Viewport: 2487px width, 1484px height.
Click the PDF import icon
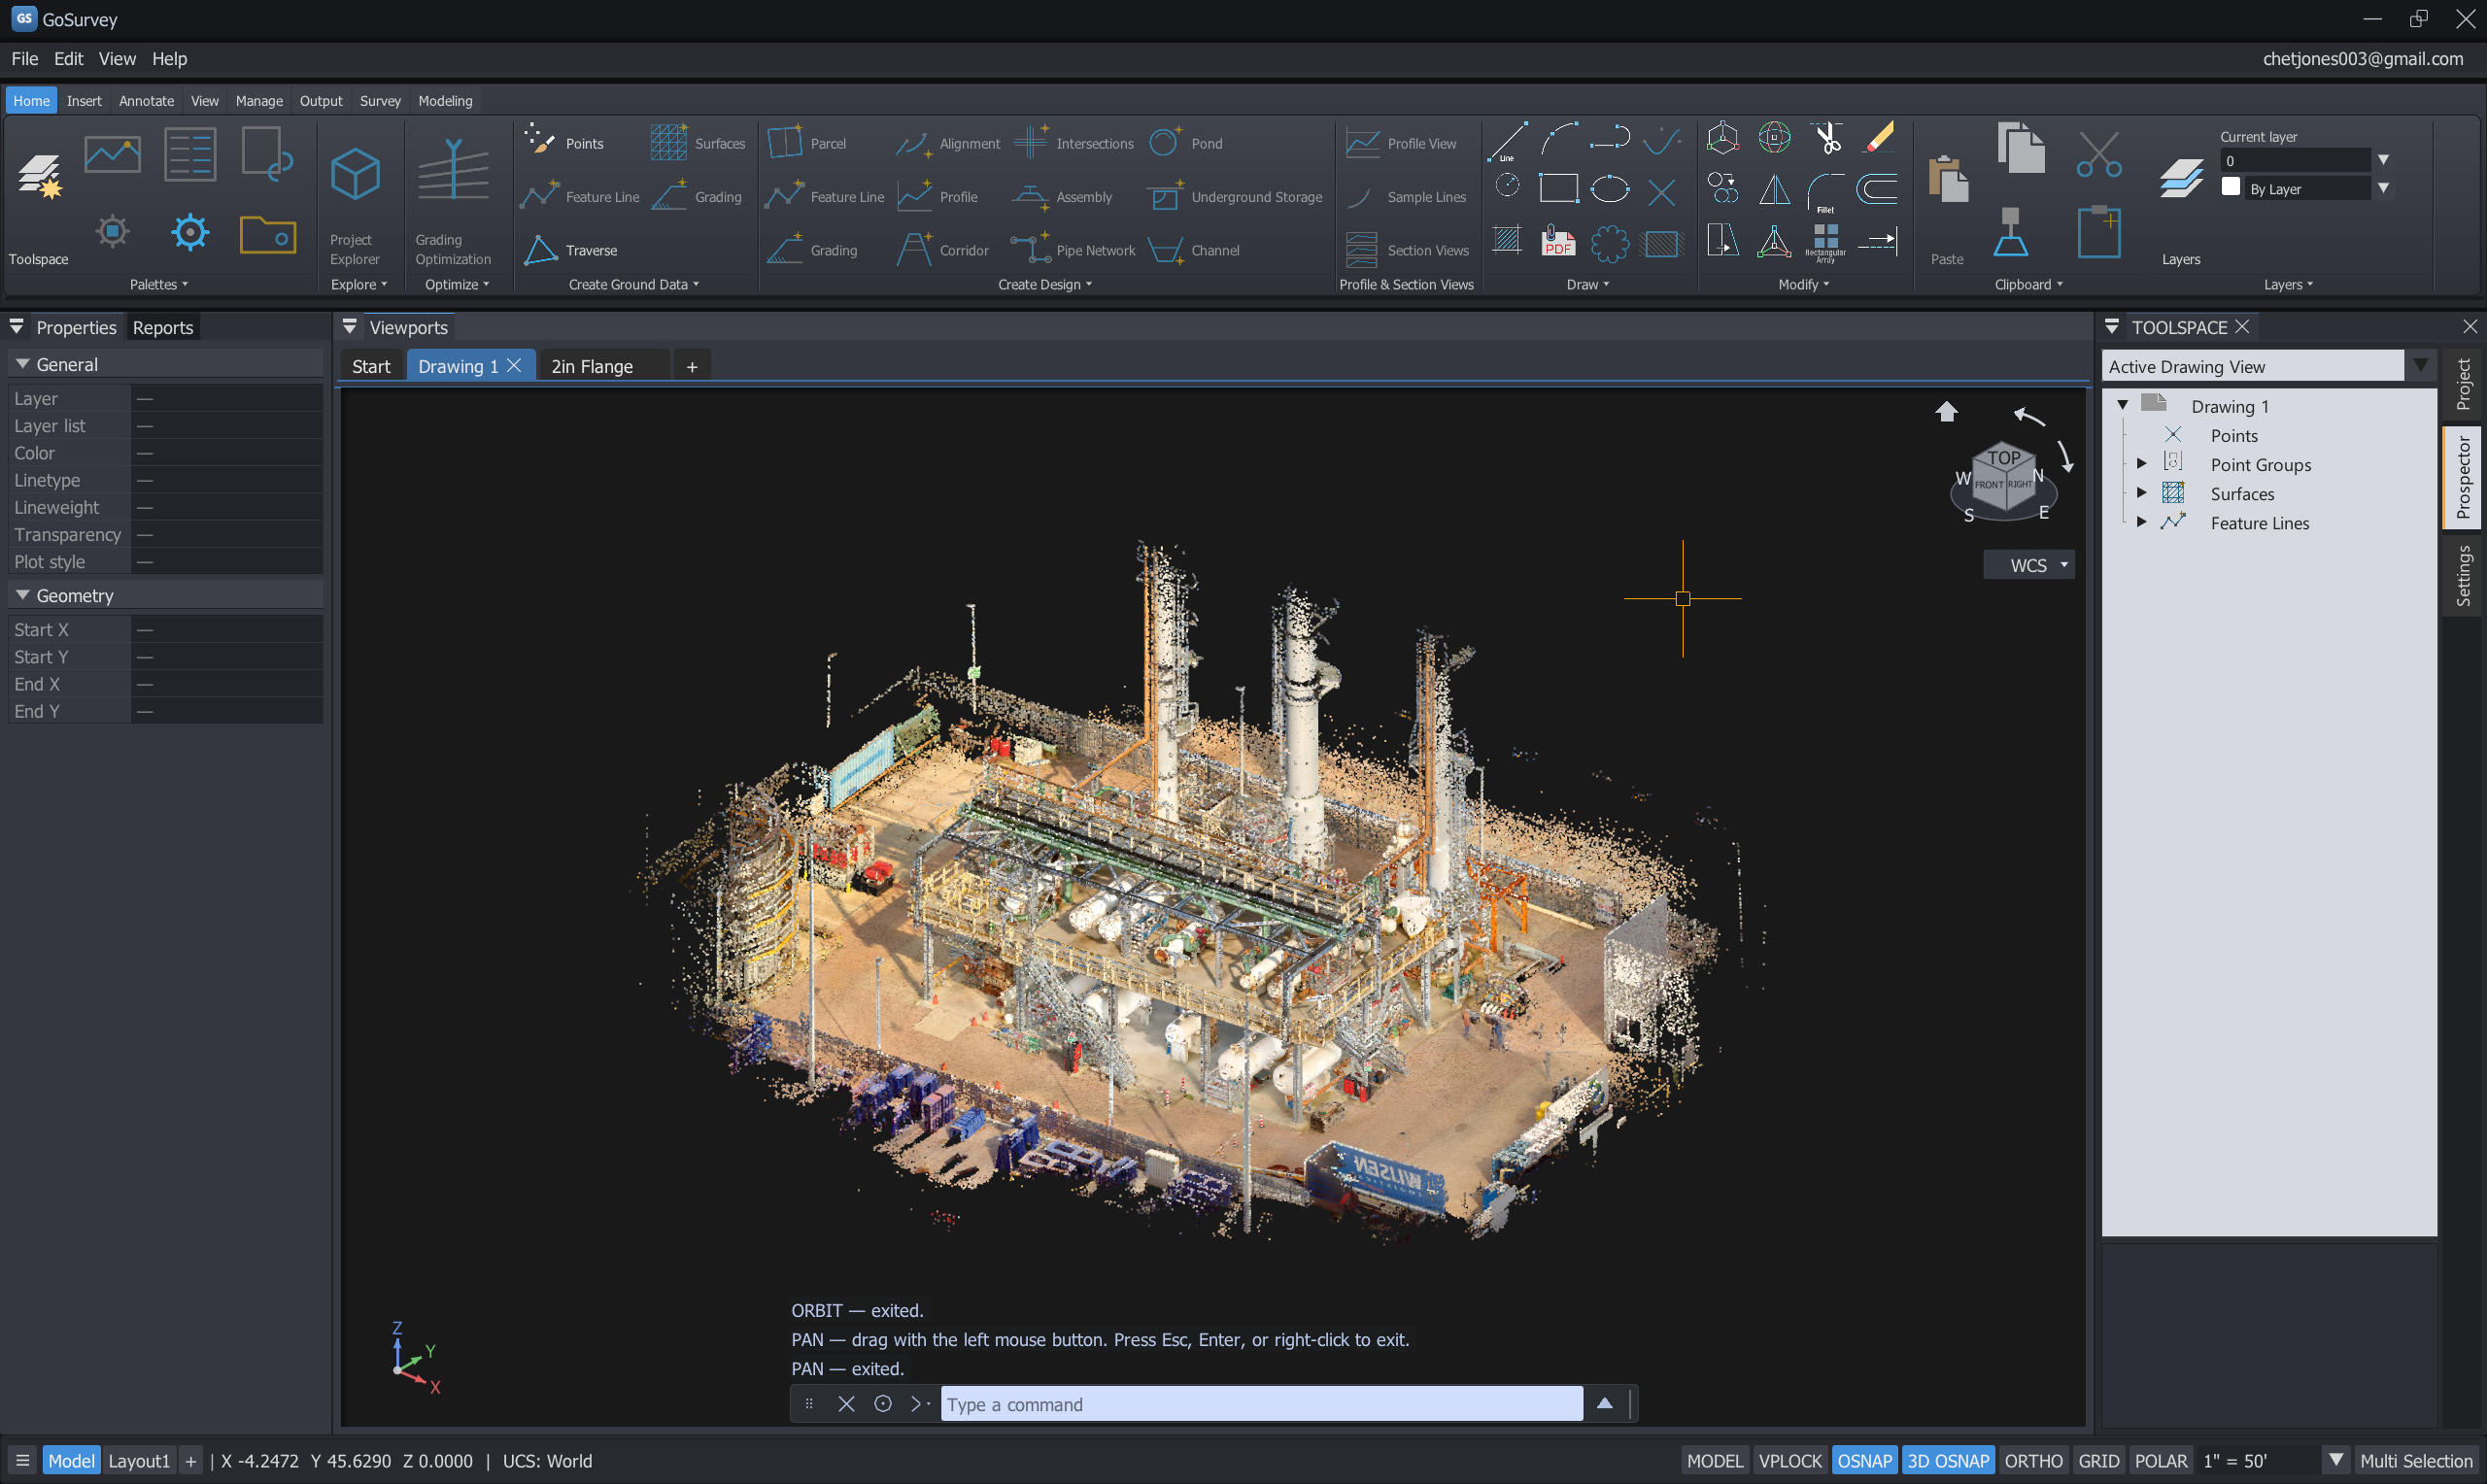pyautogui.click(x=1558, y=241)
